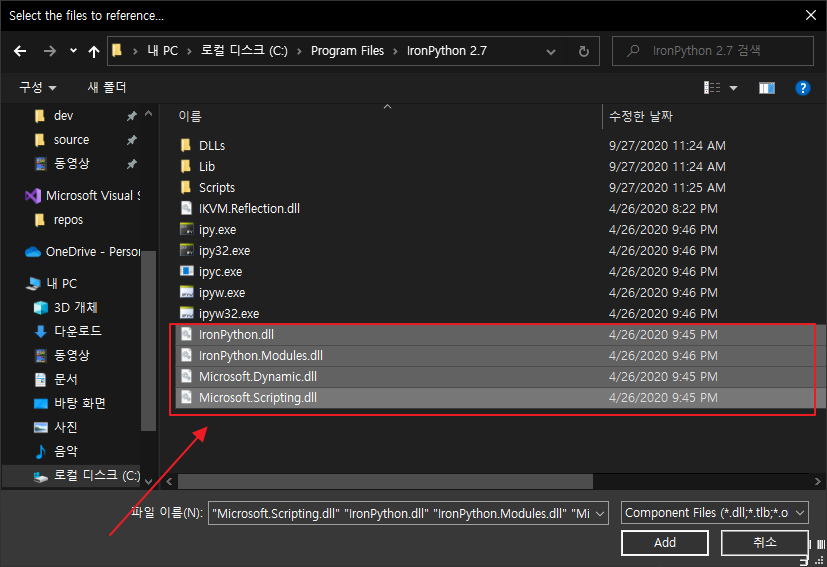The width and height of the screenshot is (827, 567).
Task: Cancel with 취소 button
Action: [764, 543]
